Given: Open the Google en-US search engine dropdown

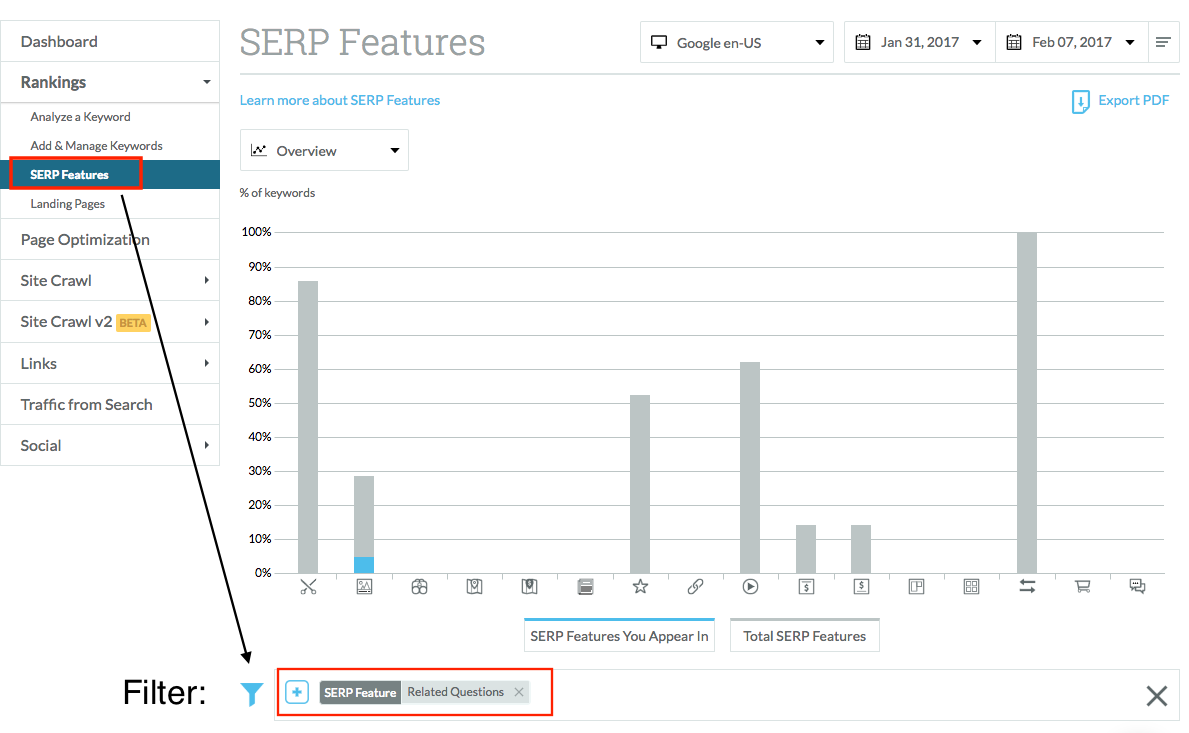Looking at the screenshot, I should 737,43.
